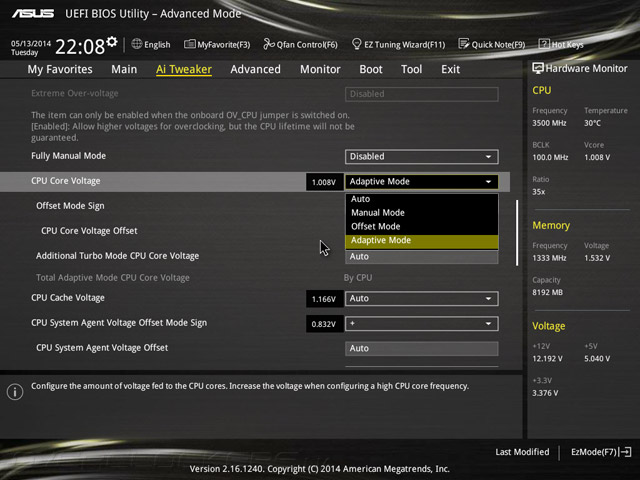Click the Extreme Over-voltage Disabled field
The height and width of the screenshot is (480, 640).
tap(422, 94)
